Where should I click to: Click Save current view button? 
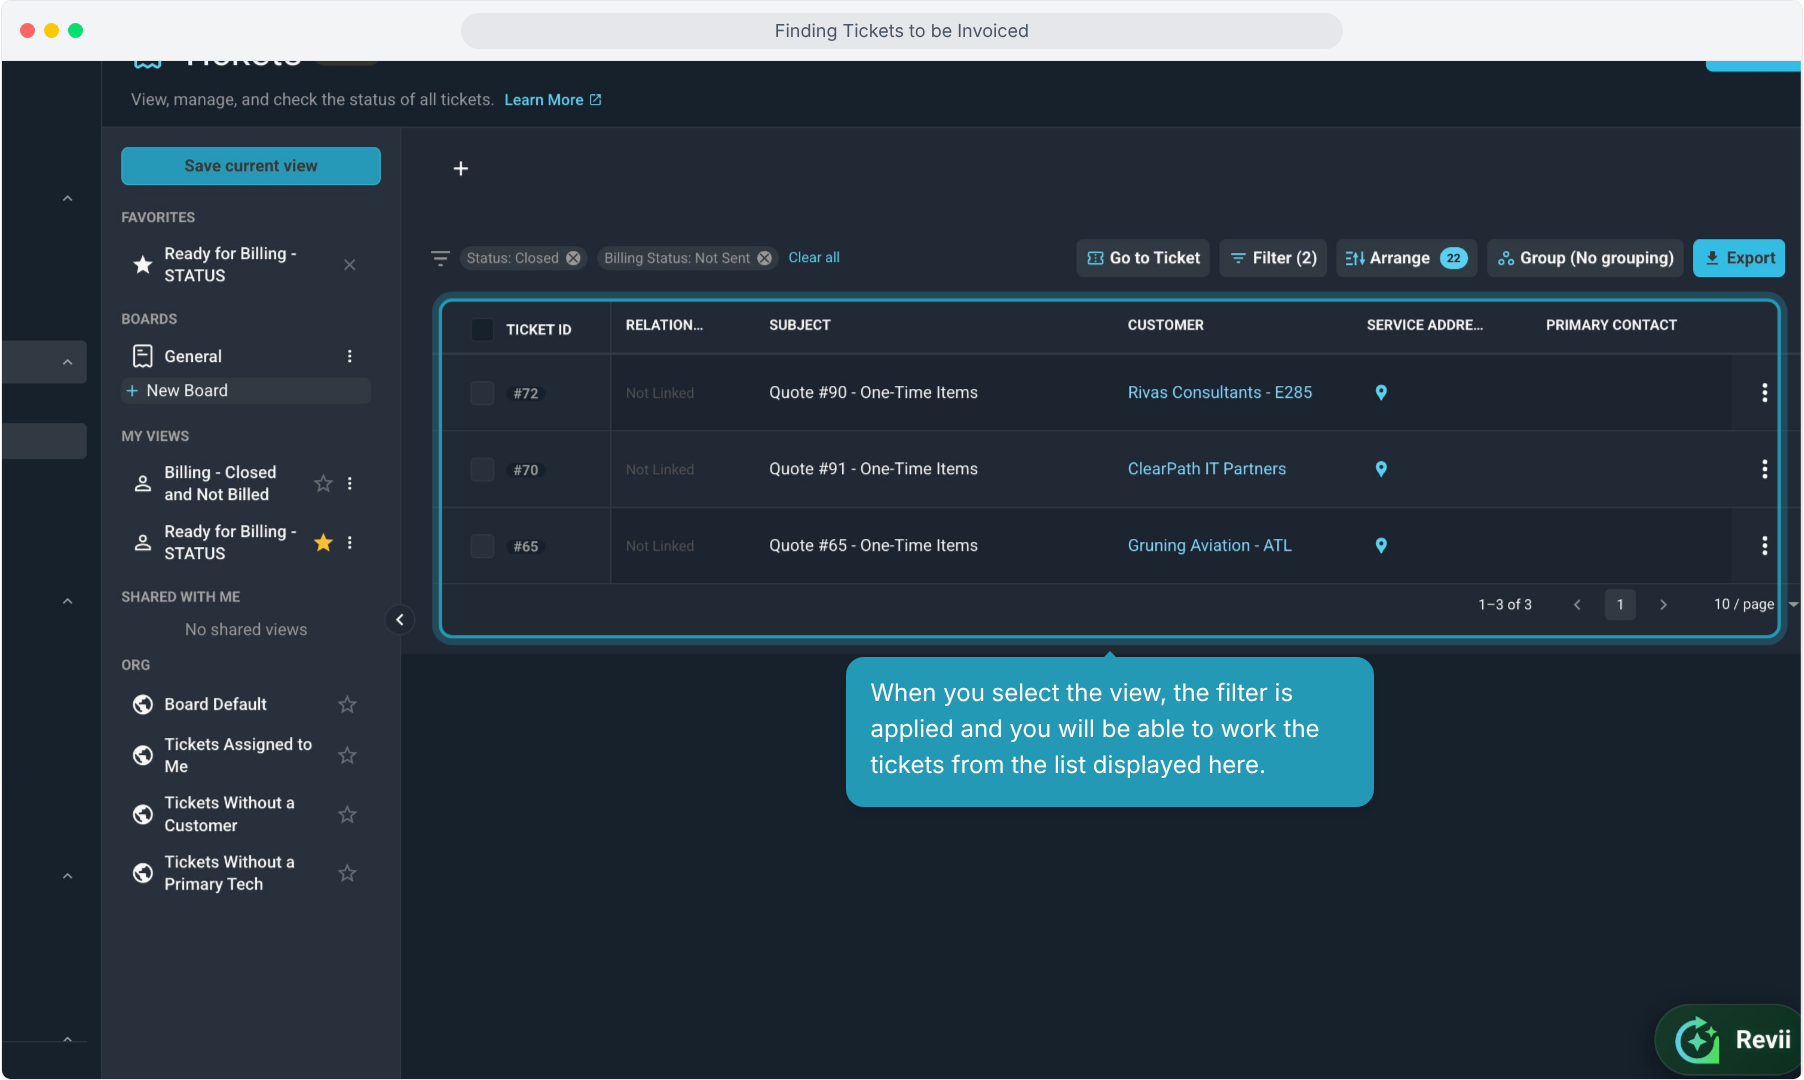coord(251,166)
